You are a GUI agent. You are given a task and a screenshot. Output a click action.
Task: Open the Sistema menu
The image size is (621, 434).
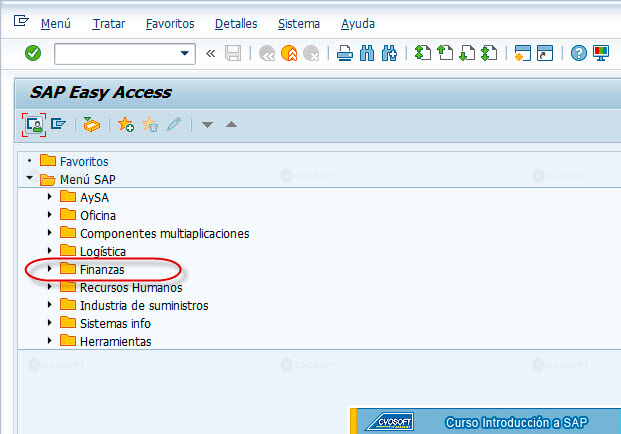coord(299,24)
